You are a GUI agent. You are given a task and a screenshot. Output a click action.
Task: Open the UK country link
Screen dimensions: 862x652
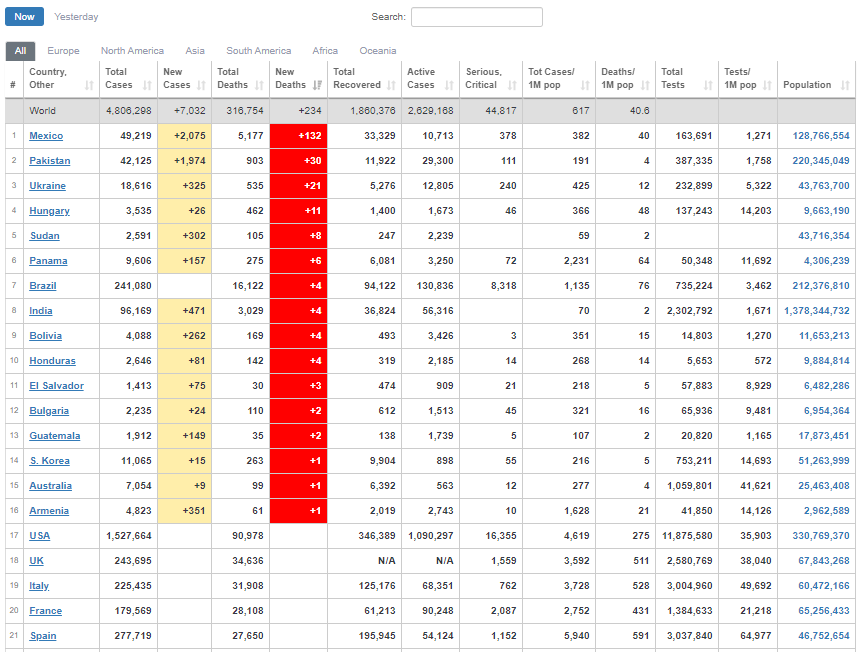pyautogui.click(x=36, y=561)
